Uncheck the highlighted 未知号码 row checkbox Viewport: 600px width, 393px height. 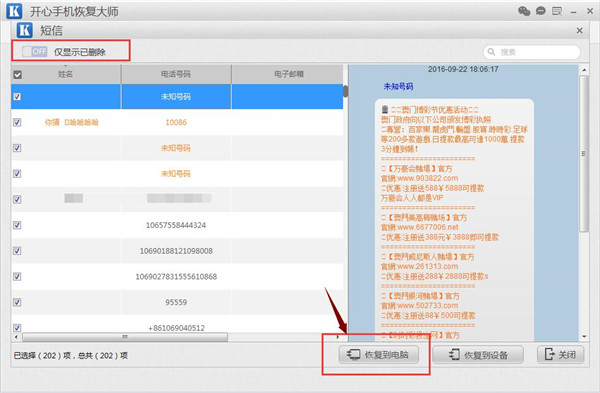[17, 96]
